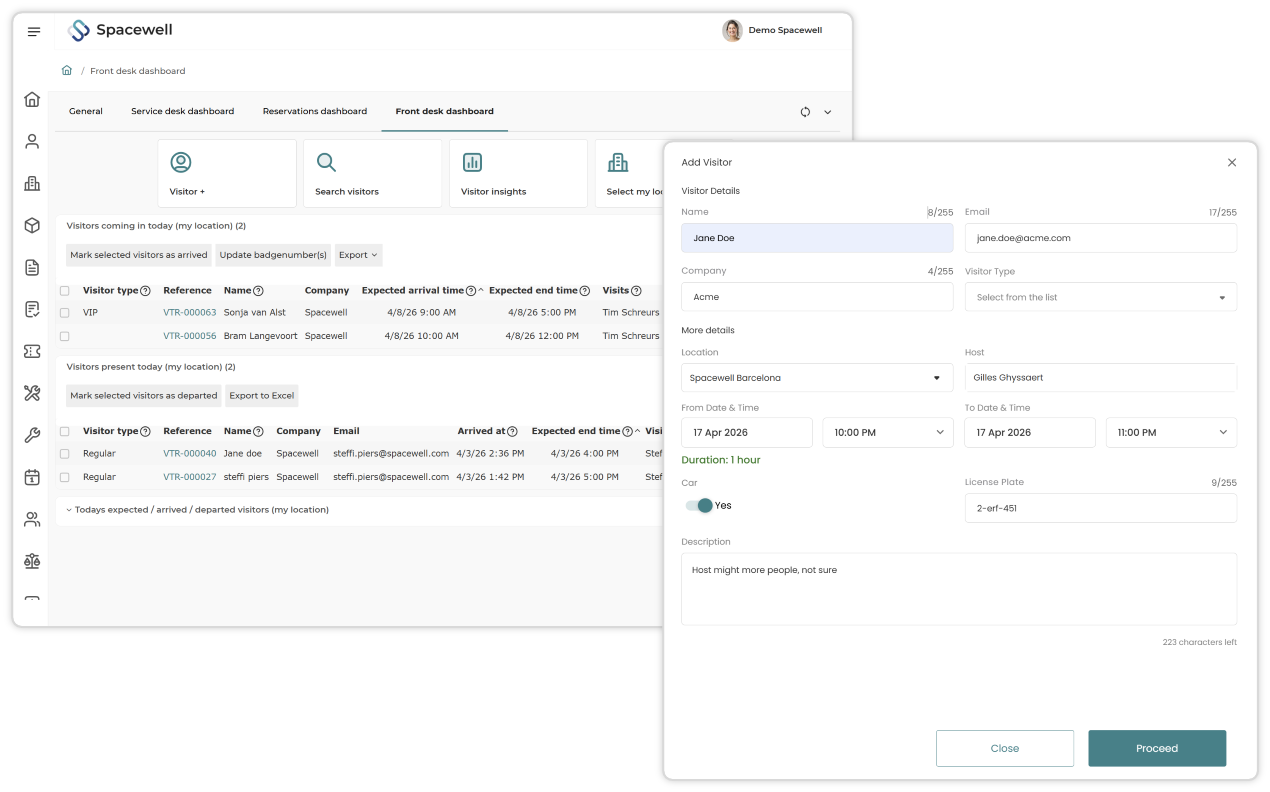
Task: Switch to the Reservations dashboard tab
Action: pyautogui.click(x=315, y=112)
